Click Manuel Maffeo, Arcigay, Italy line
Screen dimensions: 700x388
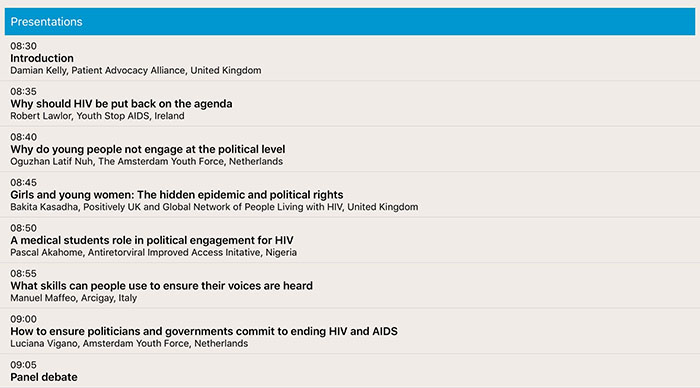(x=74, y=298)
